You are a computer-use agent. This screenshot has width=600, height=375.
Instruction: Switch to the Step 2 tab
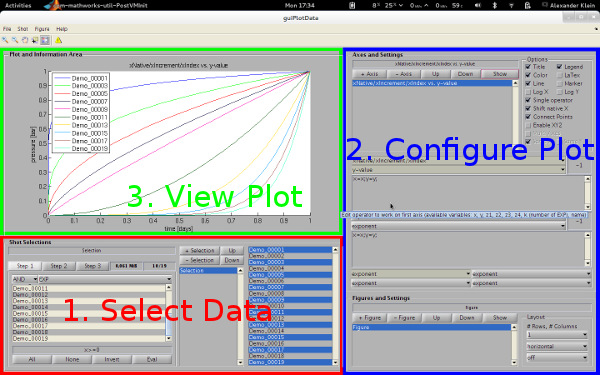point(59,266)
